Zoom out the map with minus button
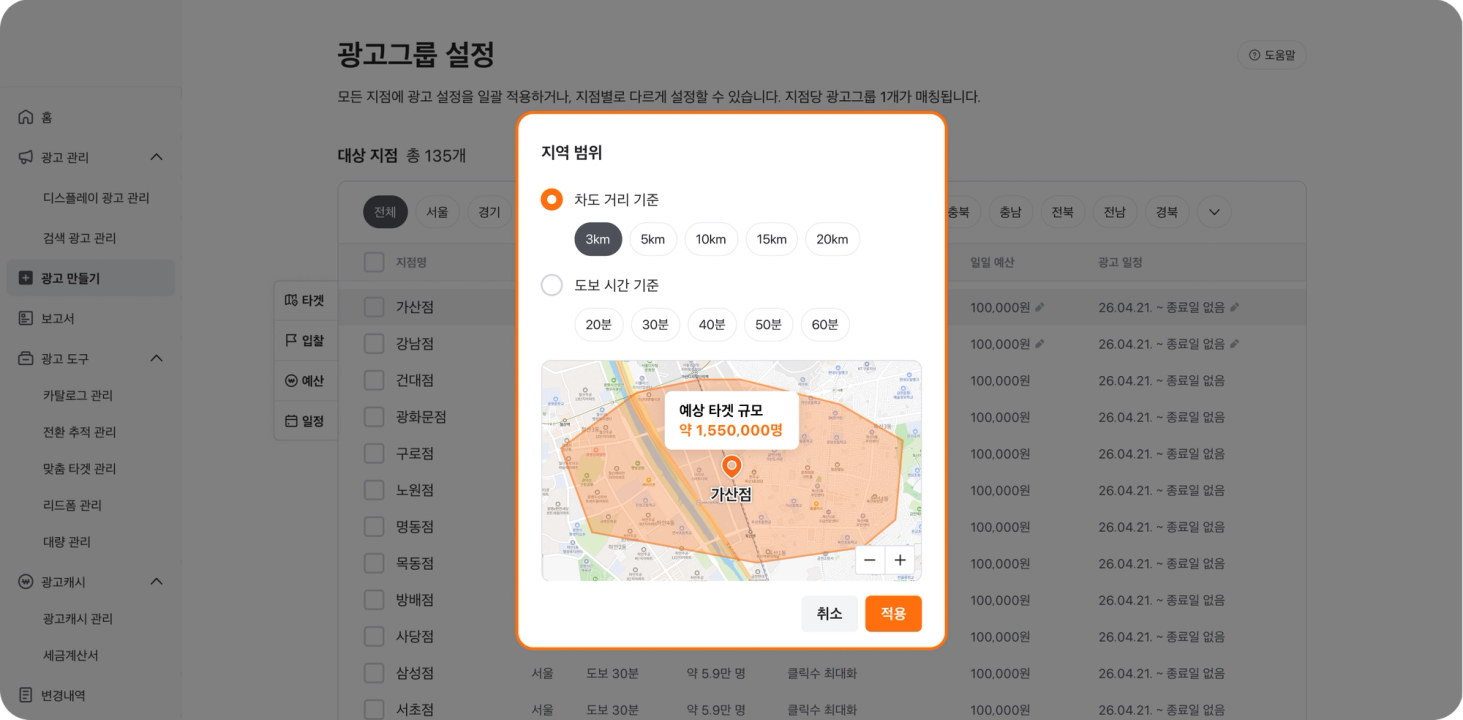The height and width of the screenshot is (720, 1463). [x=870, y=560]
